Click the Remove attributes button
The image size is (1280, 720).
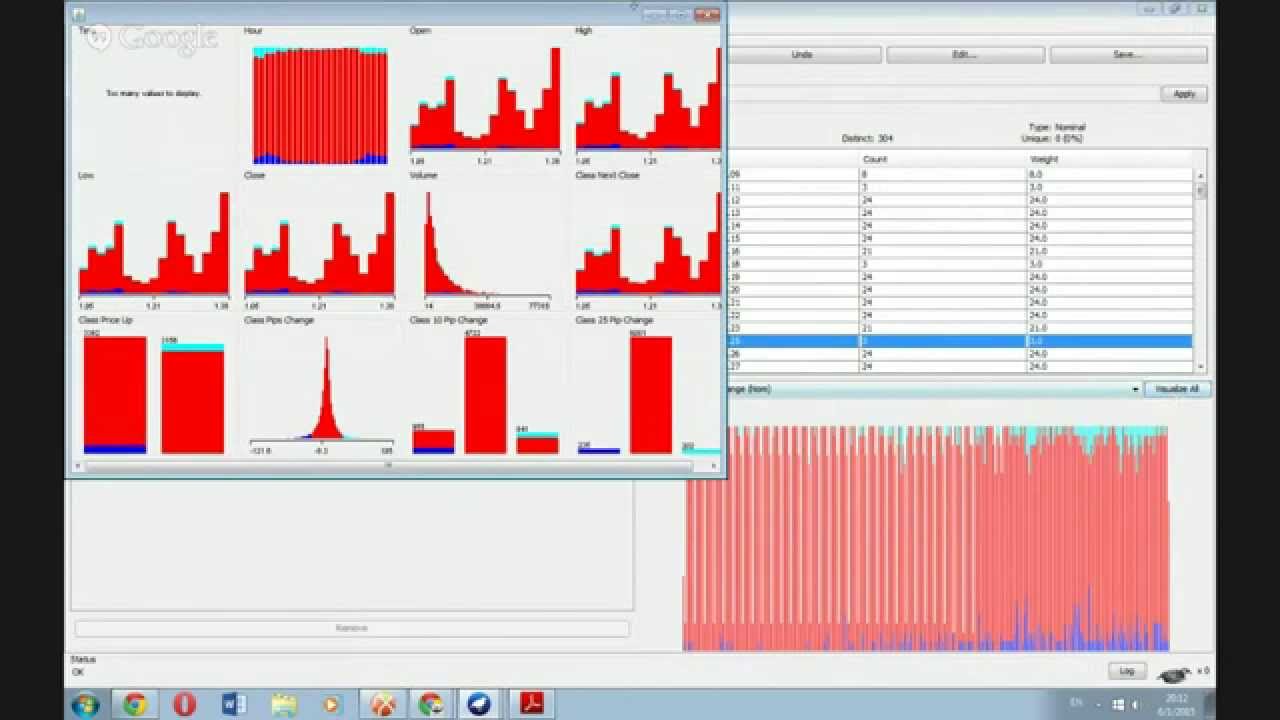click(352, 628)
